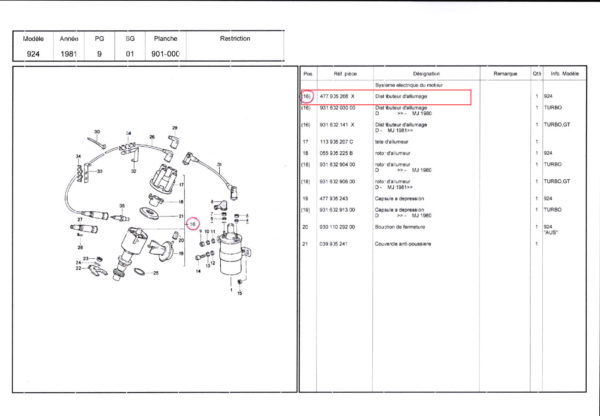Click the 'Restriction' field in the header
This screenshot has height=416, width=600.
pyautogui.click(x=234, y=39)
